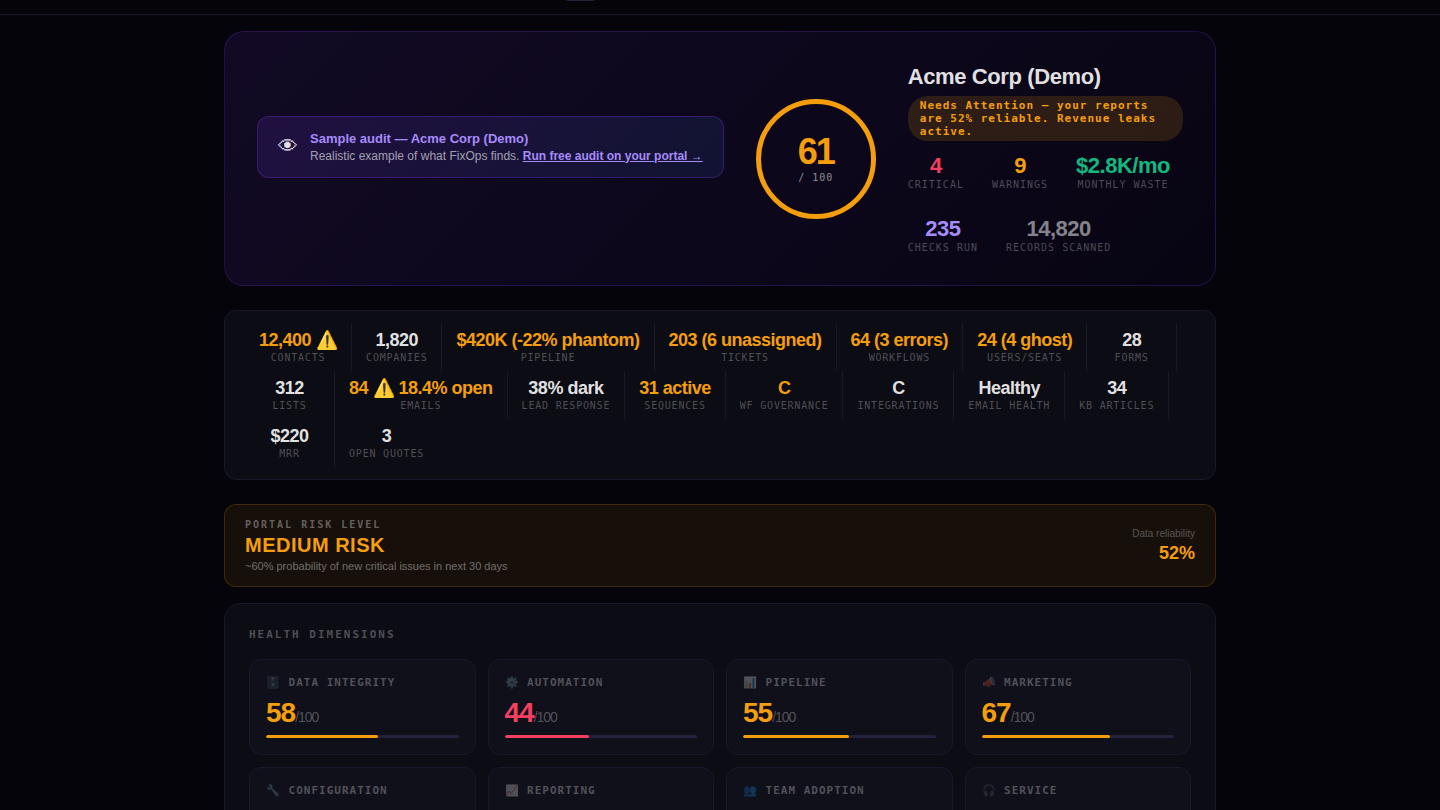Select the "Sample audit — Acme Corp (Demo)" banner title
Viewport: 1440px width, 810px height.
click(419, 139)
